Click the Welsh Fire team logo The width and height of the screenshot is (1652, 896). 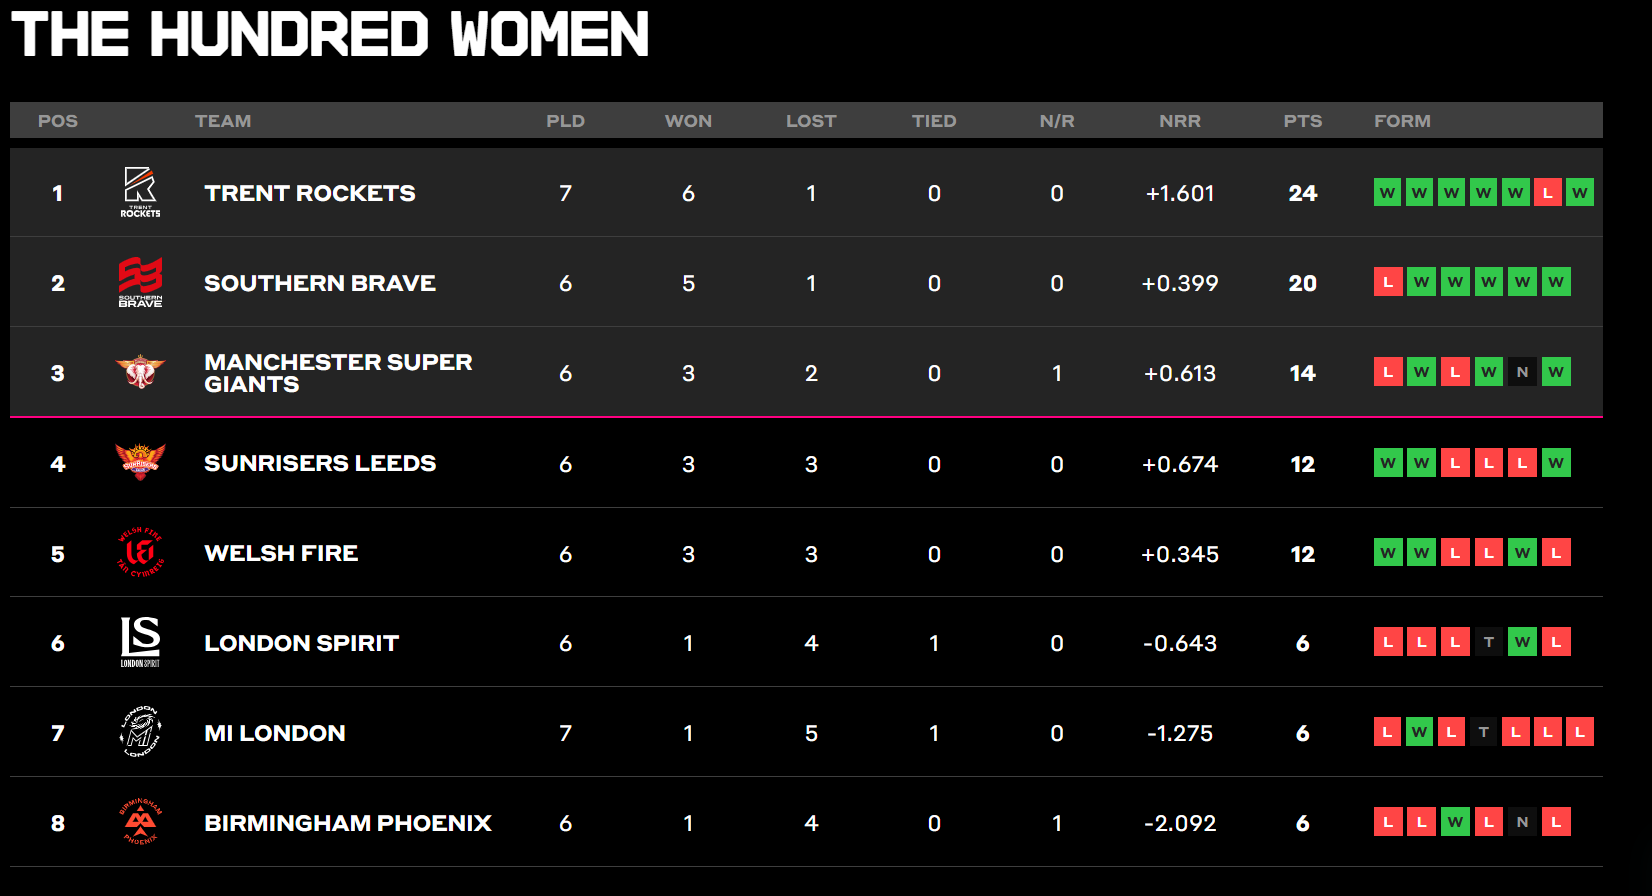pos(140,553)
